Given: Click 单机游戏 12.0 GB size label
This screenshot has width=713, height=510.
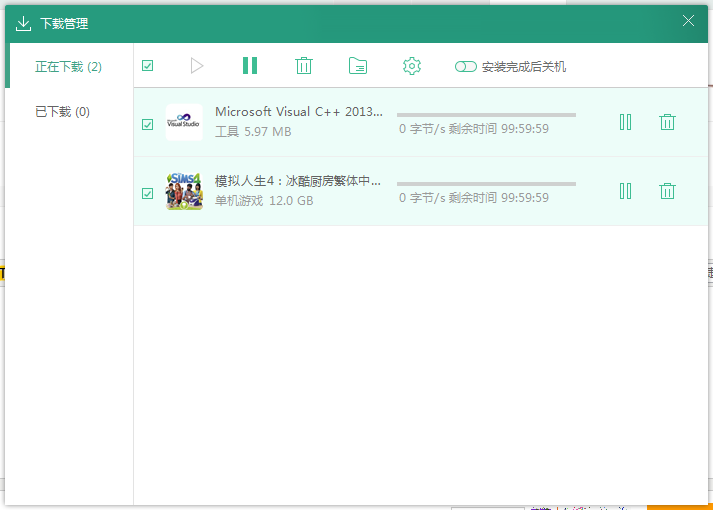Looking at the screenshot, I should click(x=264, y=201).
